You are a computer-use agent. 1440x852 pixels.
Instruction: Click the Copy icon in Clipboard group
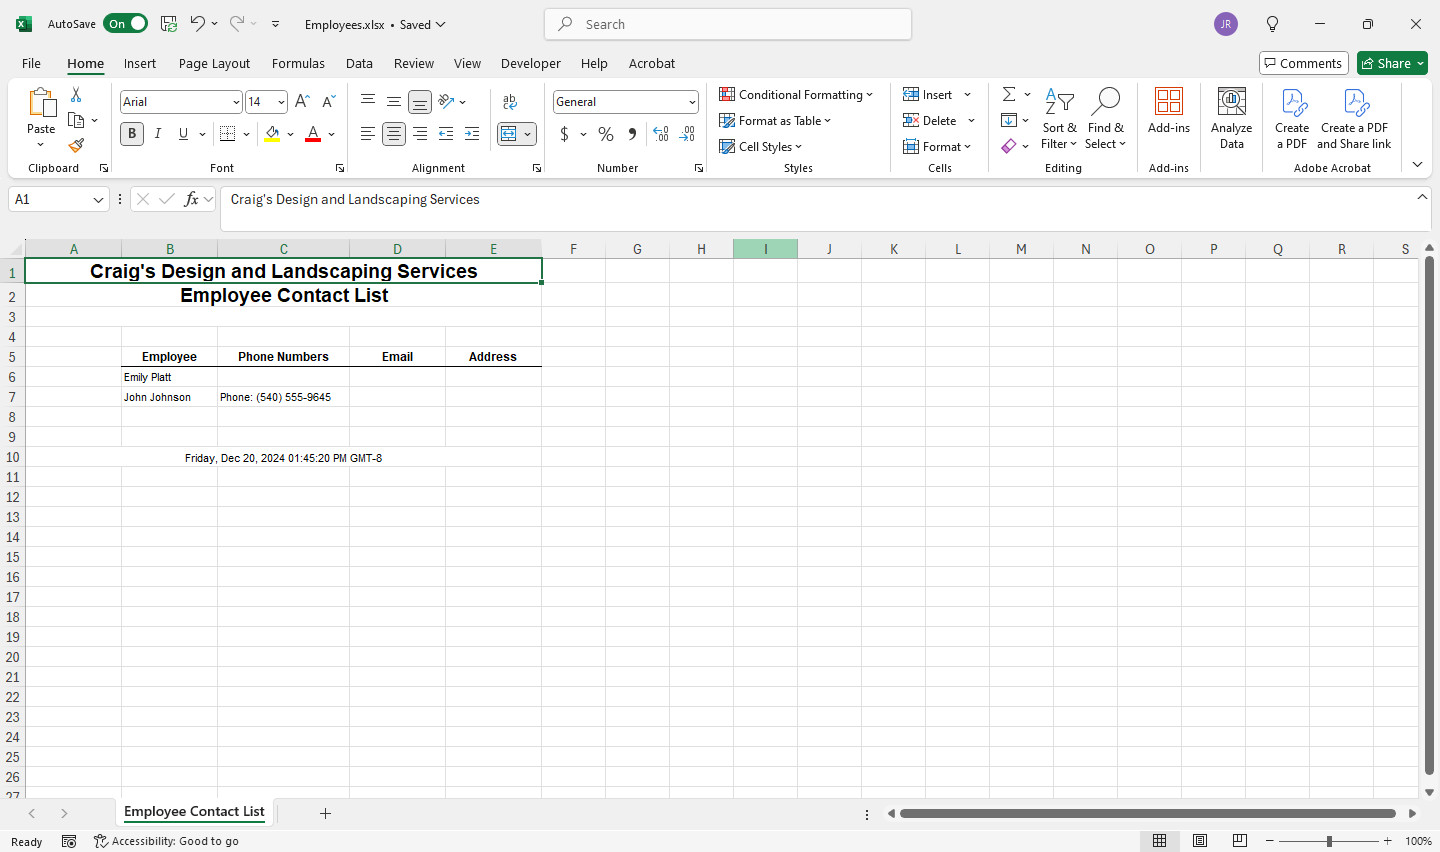click(x=76, y=120)
